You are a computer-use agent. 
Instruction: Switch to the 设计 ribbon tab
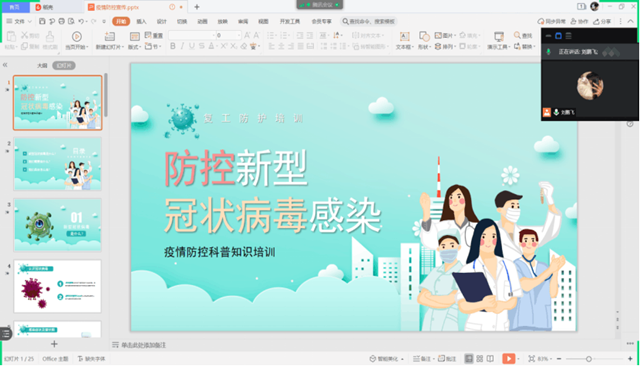coord(162,21)
